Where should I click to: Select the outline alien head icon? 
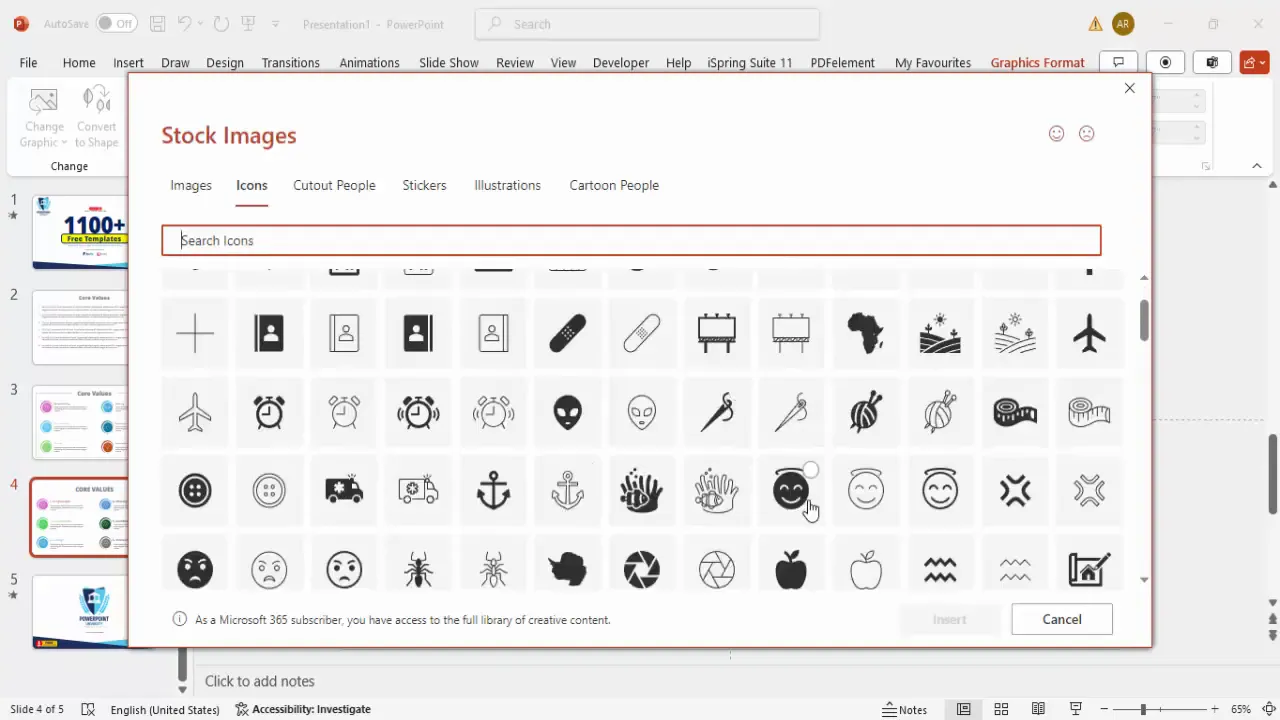coord(642,412)
